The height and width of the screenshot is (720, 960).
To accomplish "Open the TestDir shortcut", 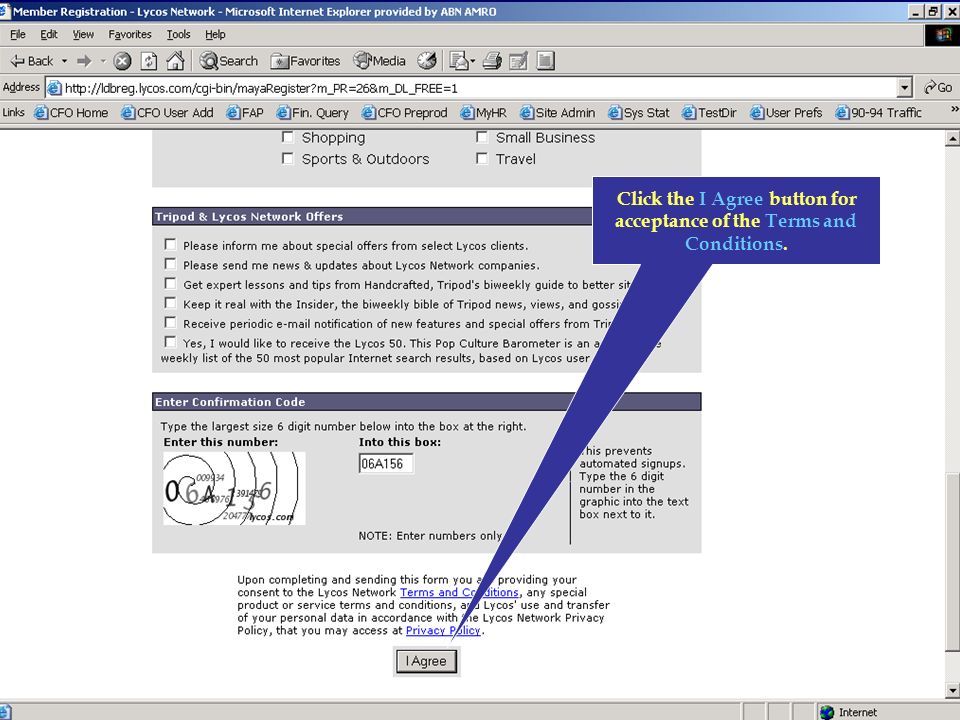I will coord(710,113).
